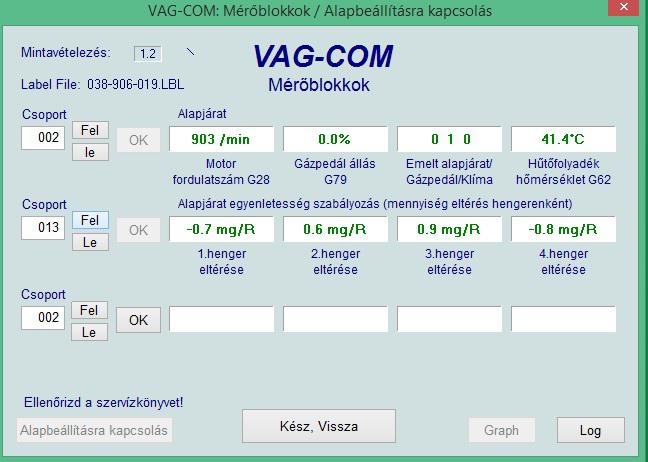
Task: Click the enabled OK button in bottom row
Action: [138, 320]
